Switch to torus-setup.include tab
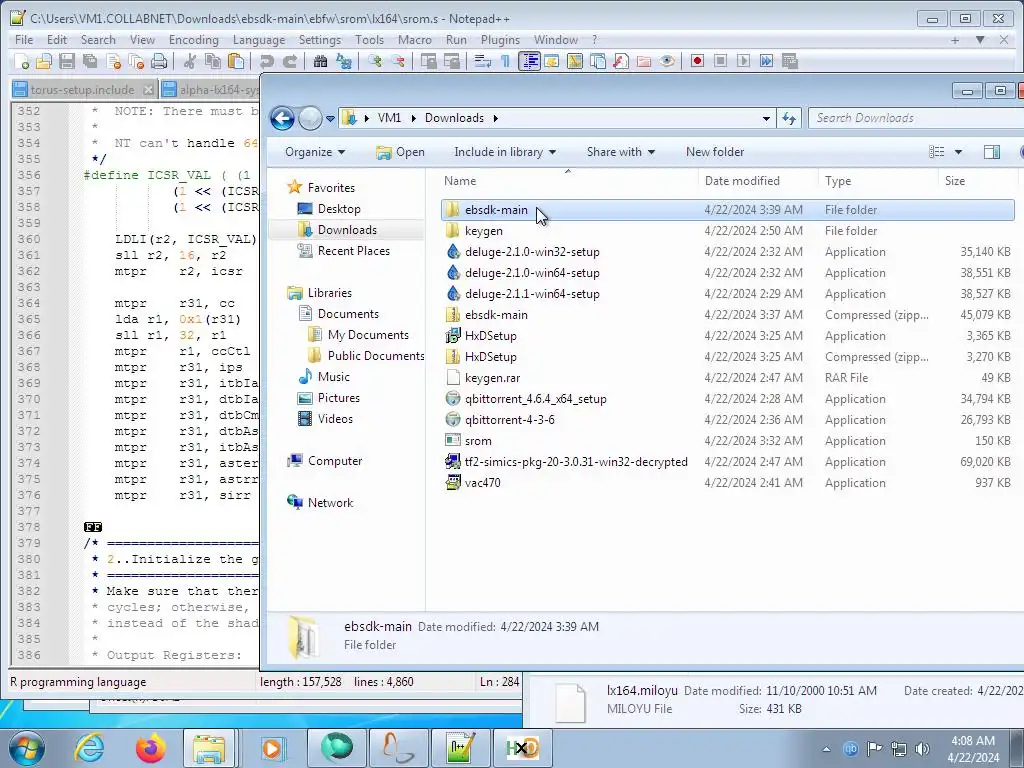Screen dimensions: 1024x768 pos(82,89)
